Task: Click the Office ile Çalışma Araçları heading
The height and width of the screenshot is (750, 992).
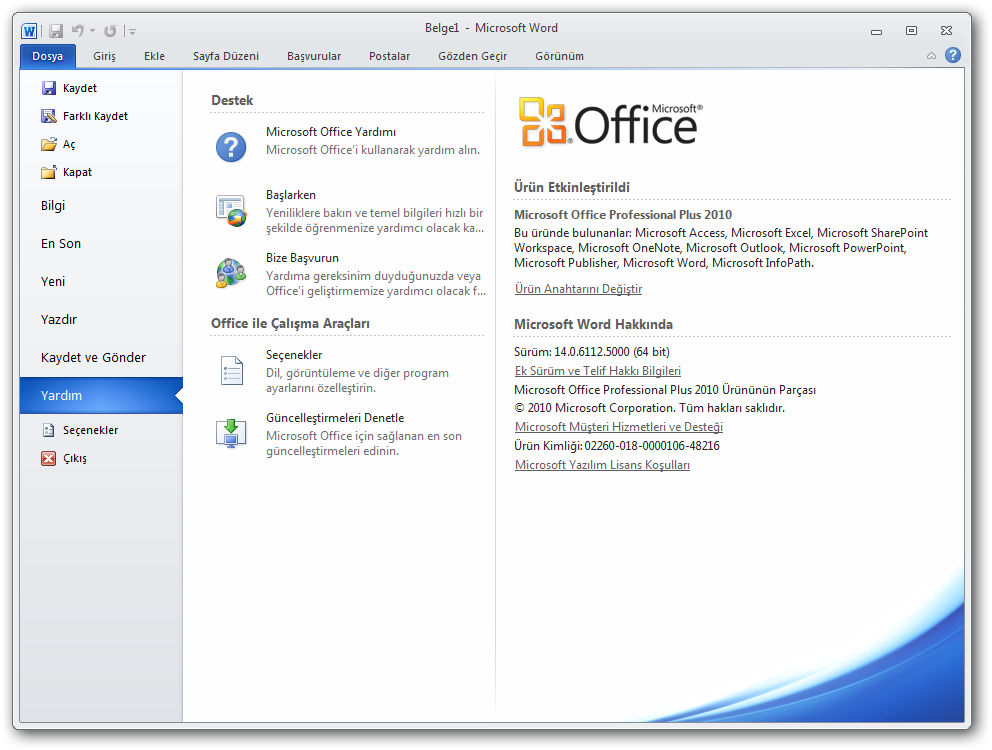Action: (x=290, y=323)
